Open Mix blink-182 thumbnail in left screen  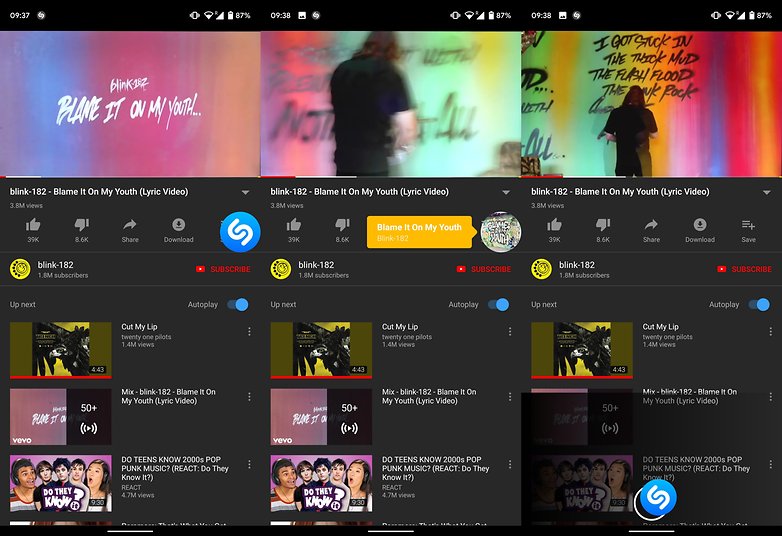60,417
